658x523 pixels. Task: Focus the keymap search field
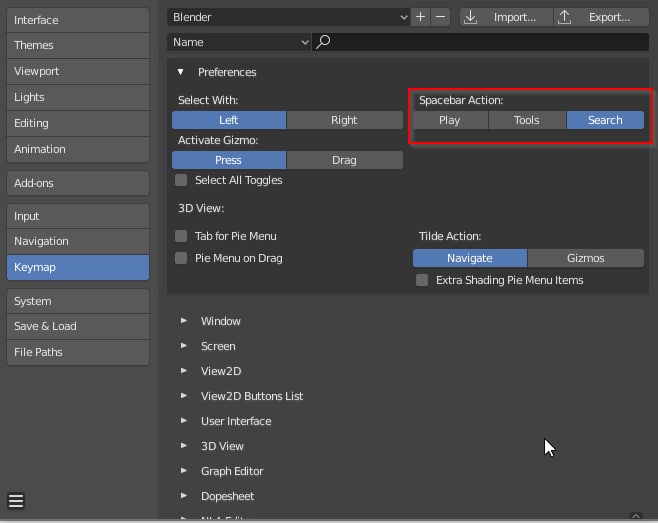tap(481, 42)
